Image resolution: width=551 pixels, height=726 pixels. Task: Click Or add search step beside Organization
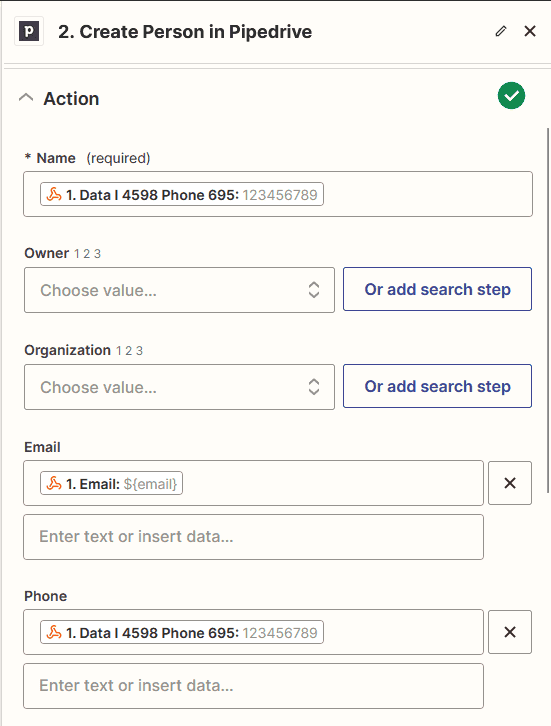pyautogui.click(x=437, y=386)
